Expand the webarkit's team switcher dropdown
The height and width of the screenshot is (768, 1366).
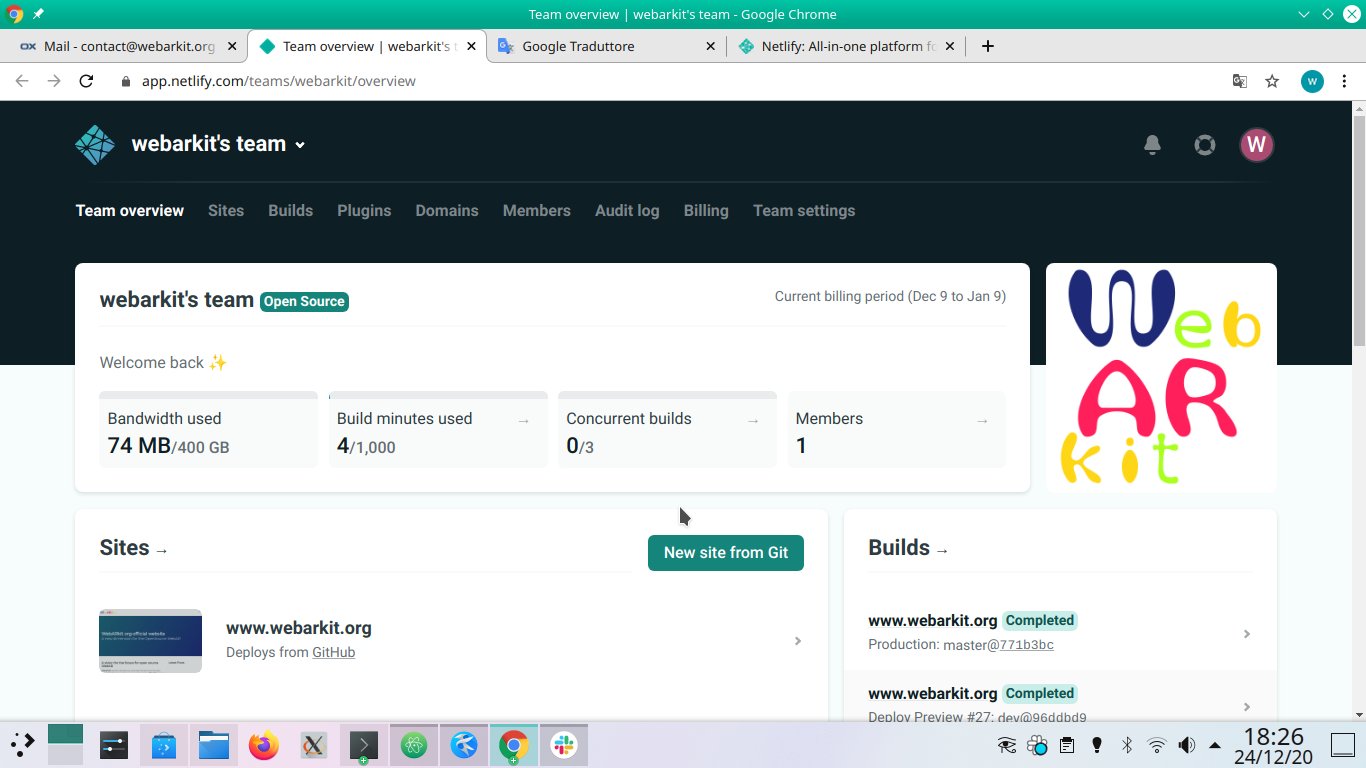(x=218, y=144)
